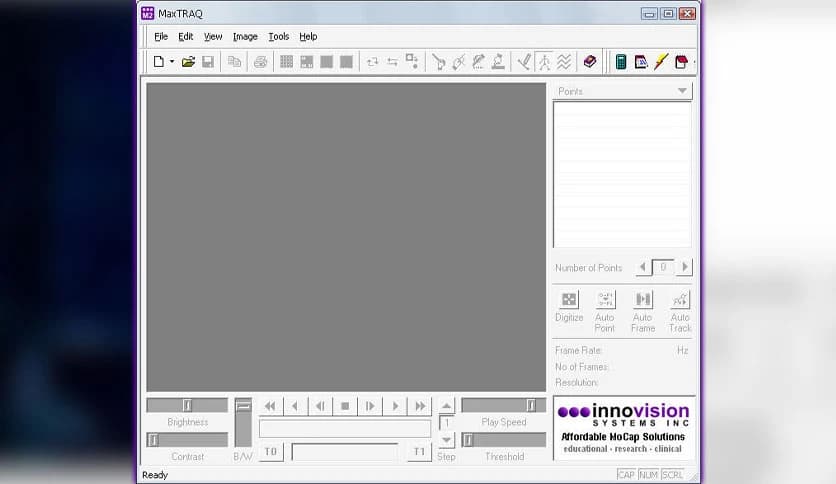Viewport: 836px width, 484px height.
Task: Click the stick figure toolbar icon
Action: (x=544, y=62)
